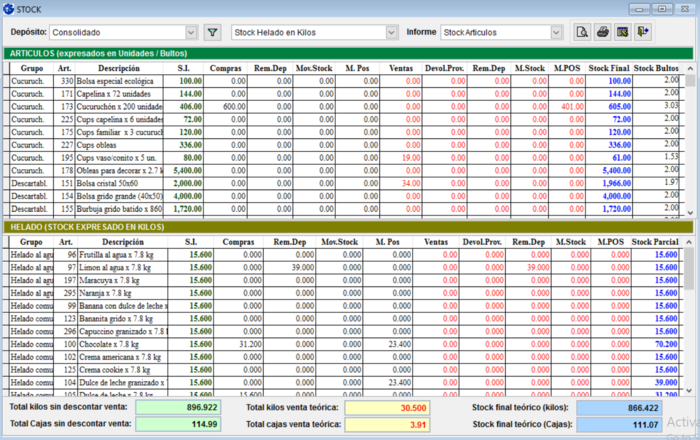This screenshot has width=700, height=440.
Task: Click the Stock final teórico (kilos) field
Action: pyautogui.click(x=619, y=408)
